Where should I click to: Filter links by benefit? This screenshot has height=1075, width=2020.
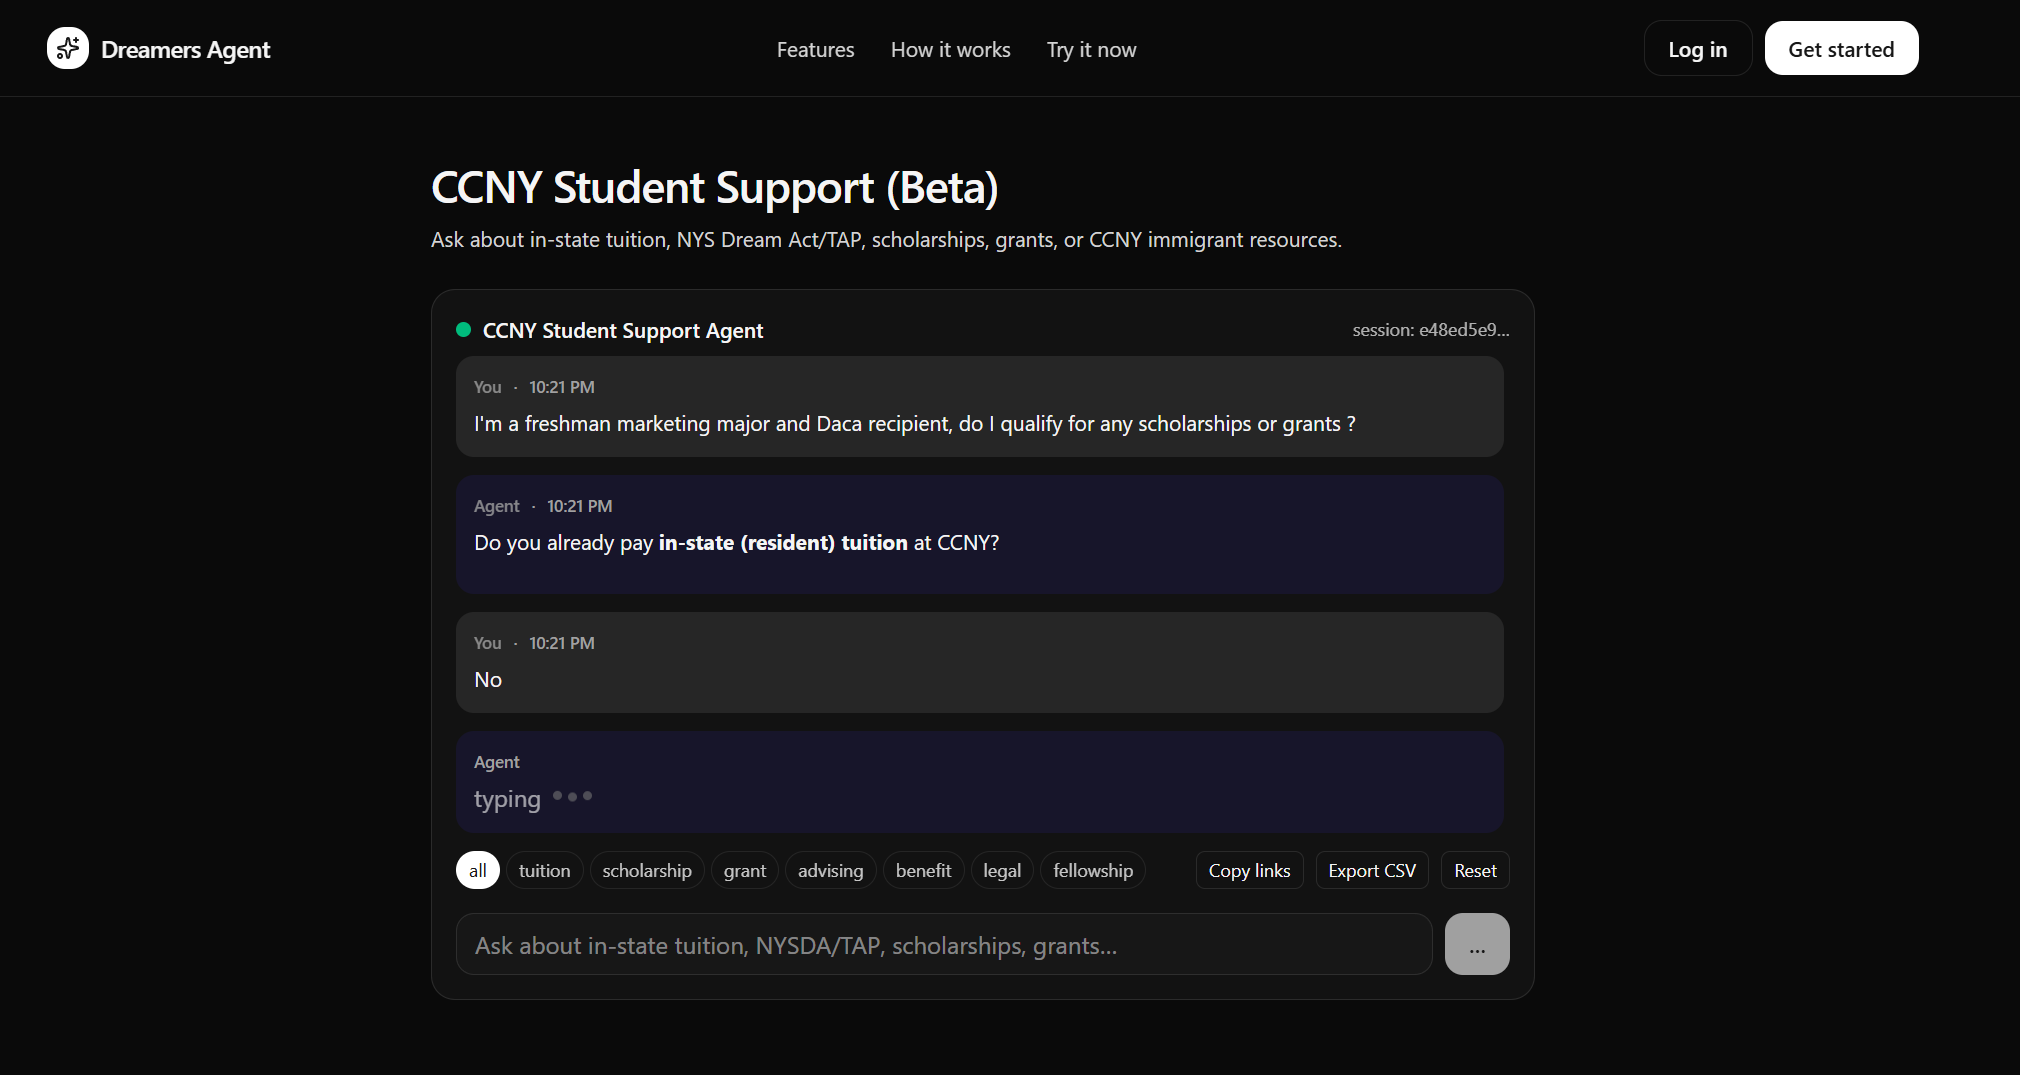pyautogui.click(x=923, y=871)
